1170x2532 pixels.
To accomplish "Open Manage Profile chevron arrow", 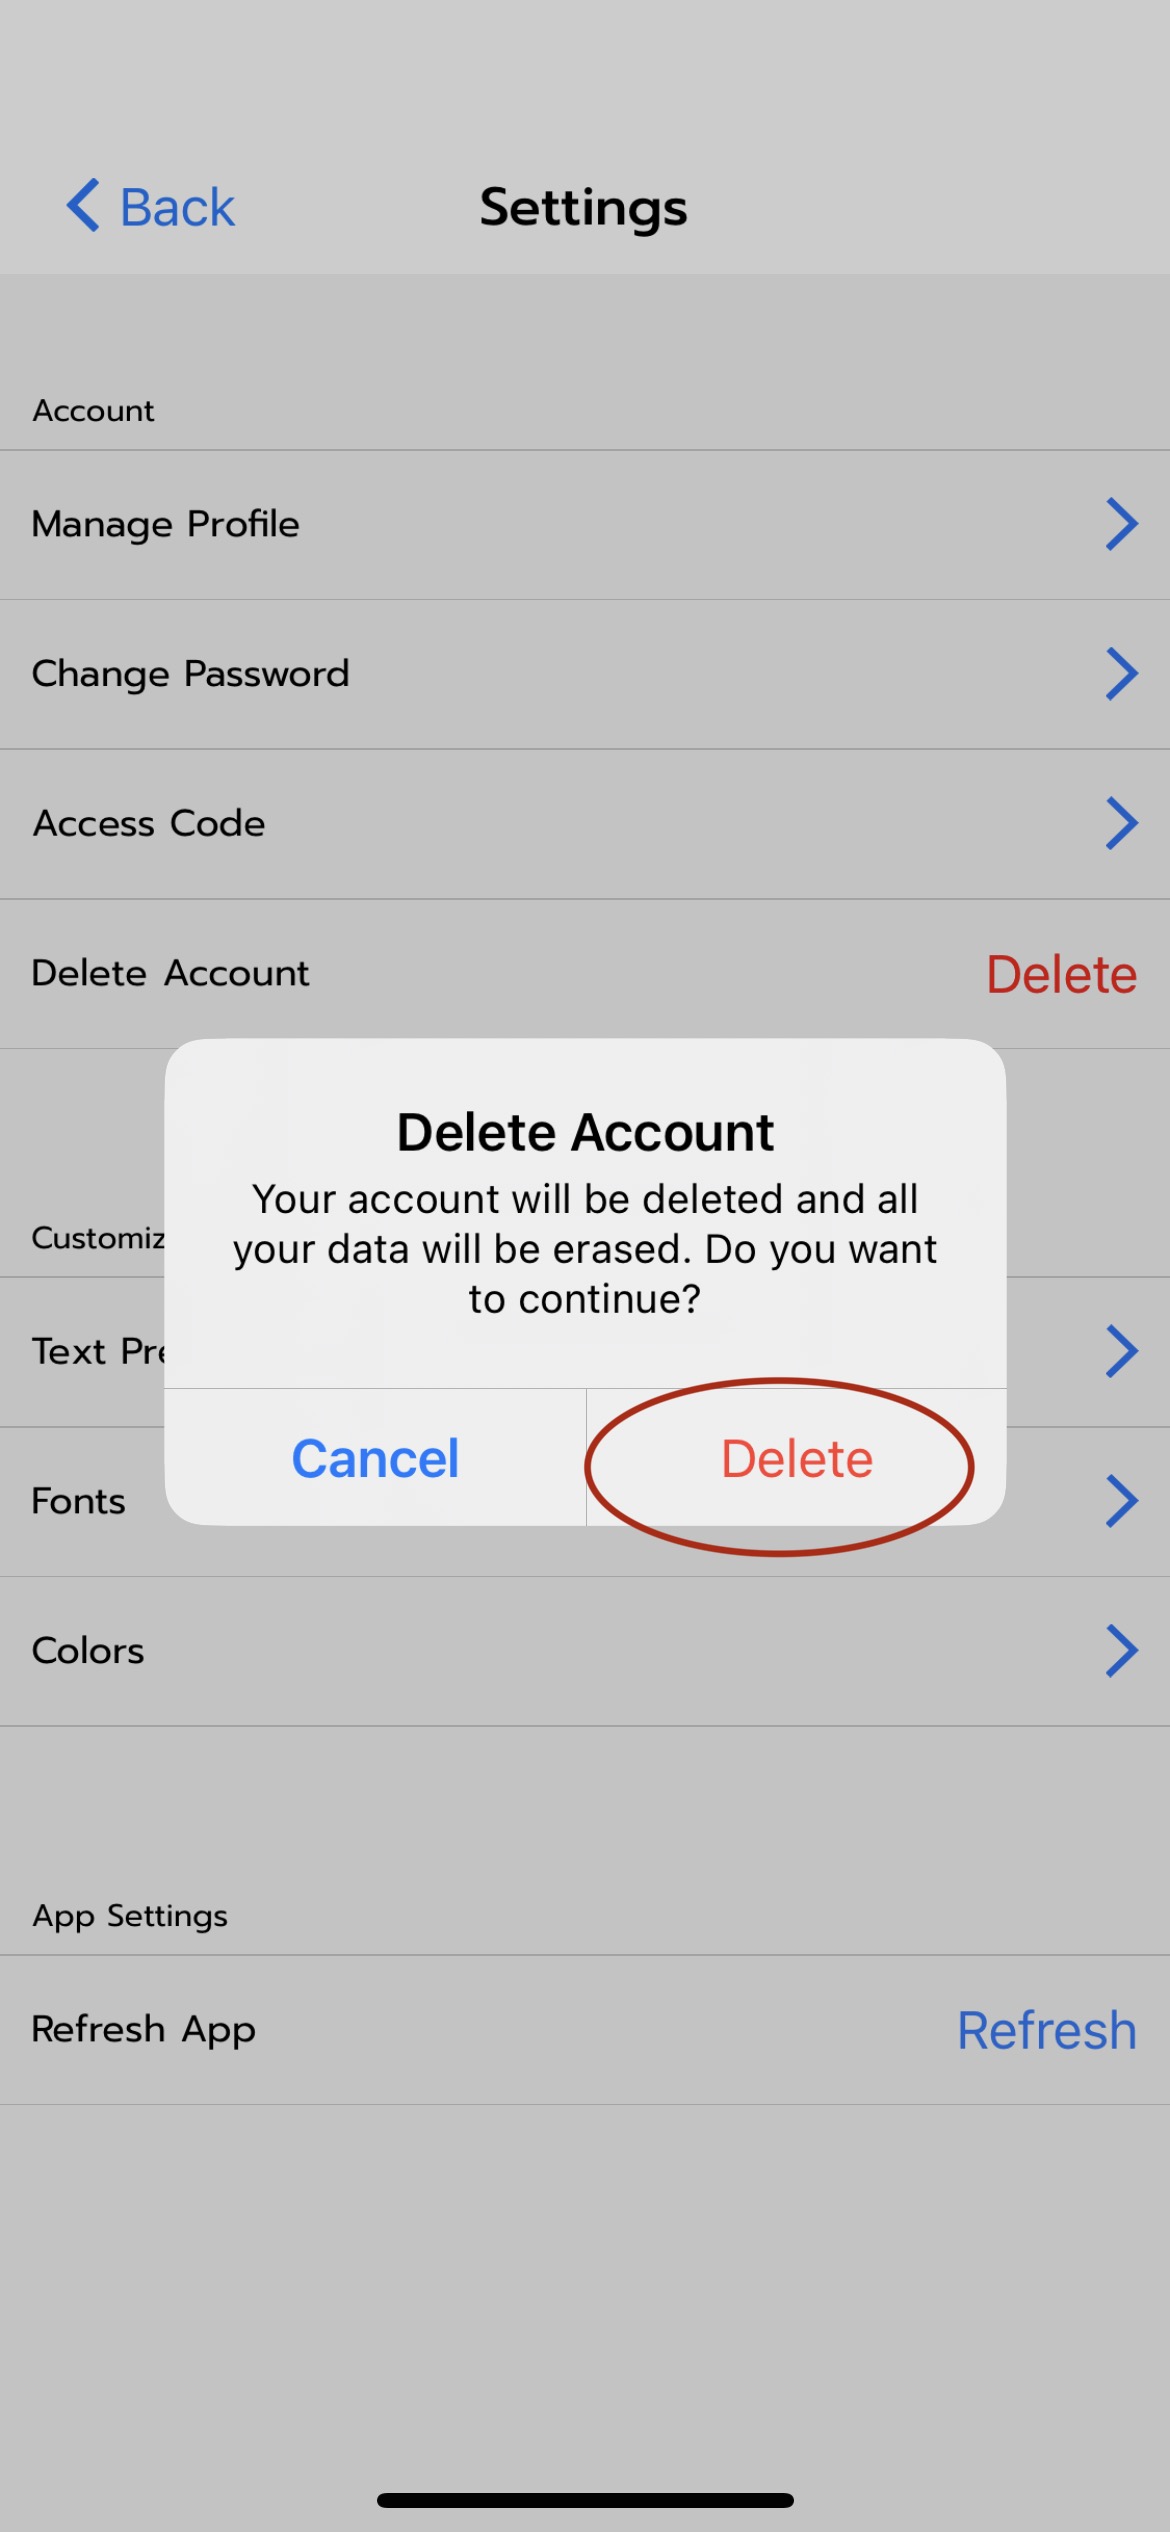I will [1121, 524].
